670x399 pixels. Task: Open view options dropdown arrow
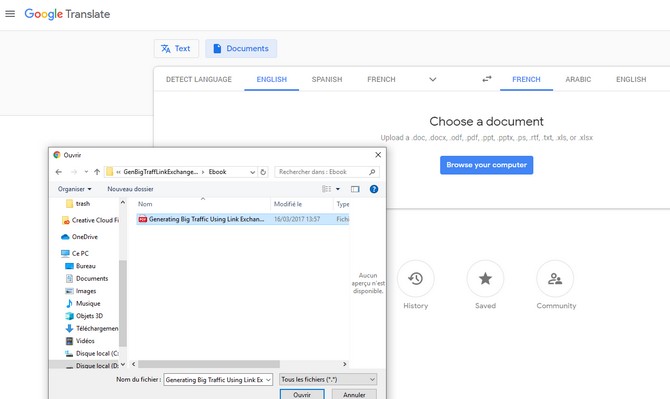click(338, 189)
